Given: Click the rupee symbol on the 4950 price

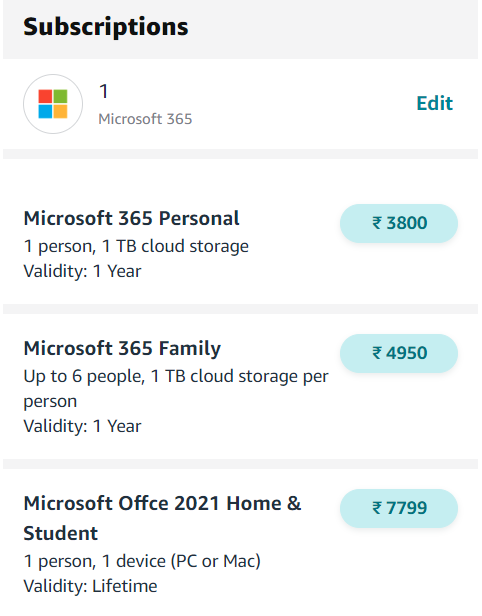Looking at the screenshot, I should point(377,353).
